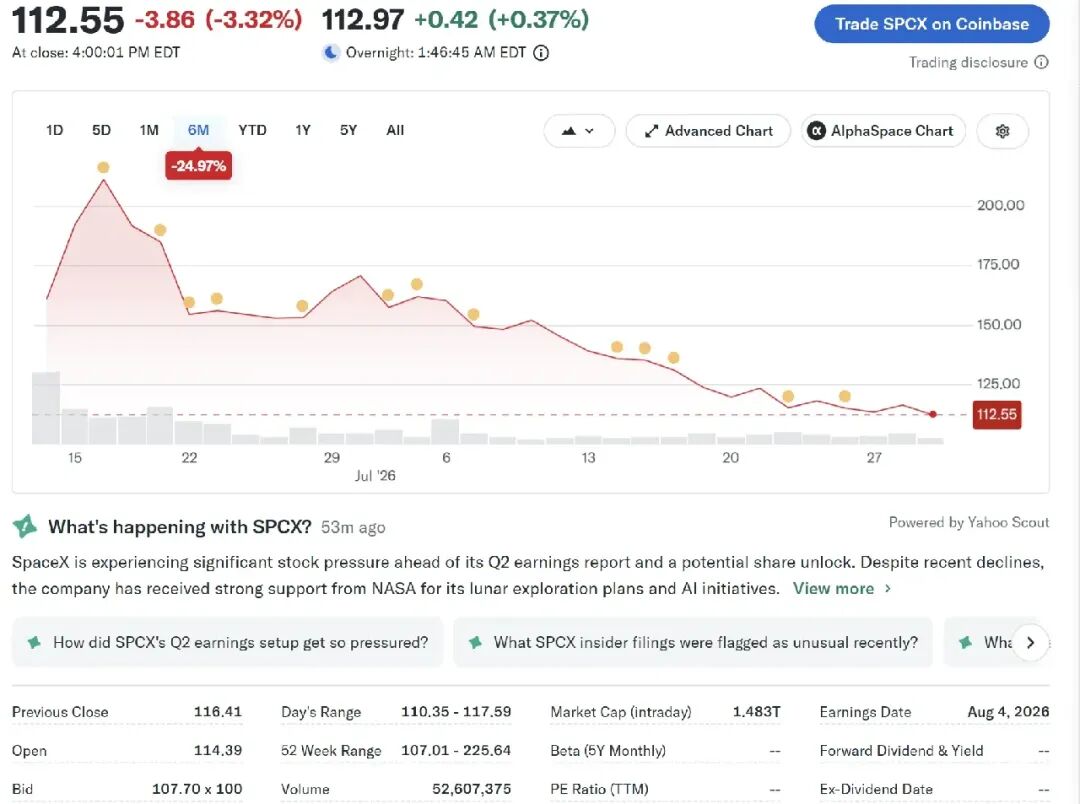The width and height of the screenshot is (1080, 804).
Task: Click the overnight moon icon
Action: click(x=331, y=52)
